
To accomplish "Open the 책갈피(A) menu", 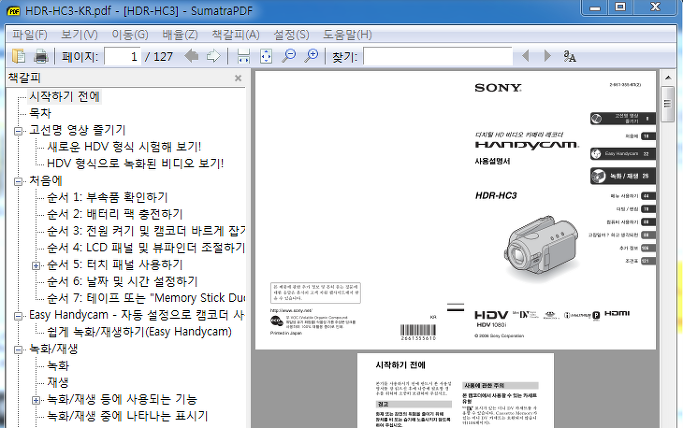I will point(236,34).
